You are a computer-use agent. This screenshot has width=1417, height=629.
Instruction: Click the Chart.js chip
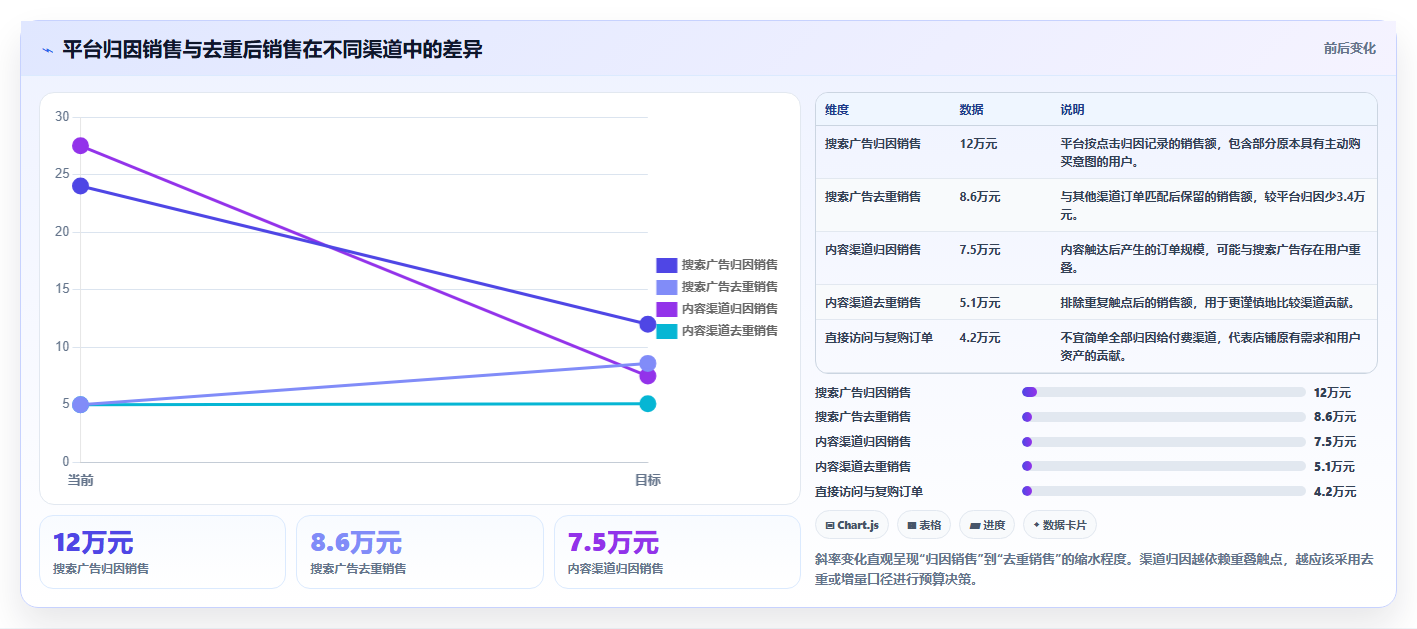coord(852,525)
